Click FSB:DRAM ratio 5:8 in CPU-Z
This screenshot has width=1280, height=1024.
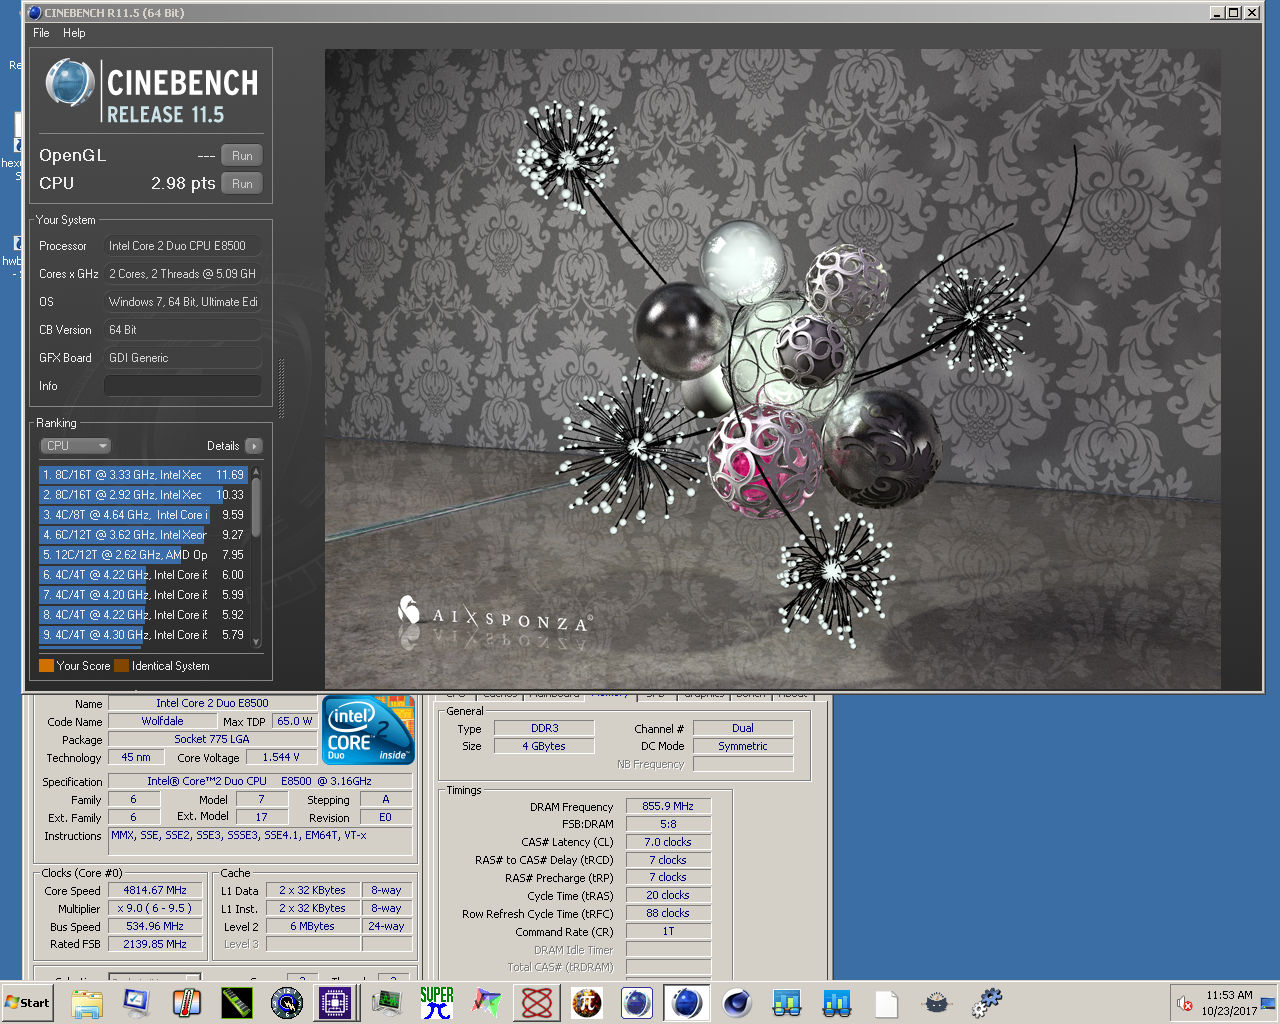pos(668,824)
